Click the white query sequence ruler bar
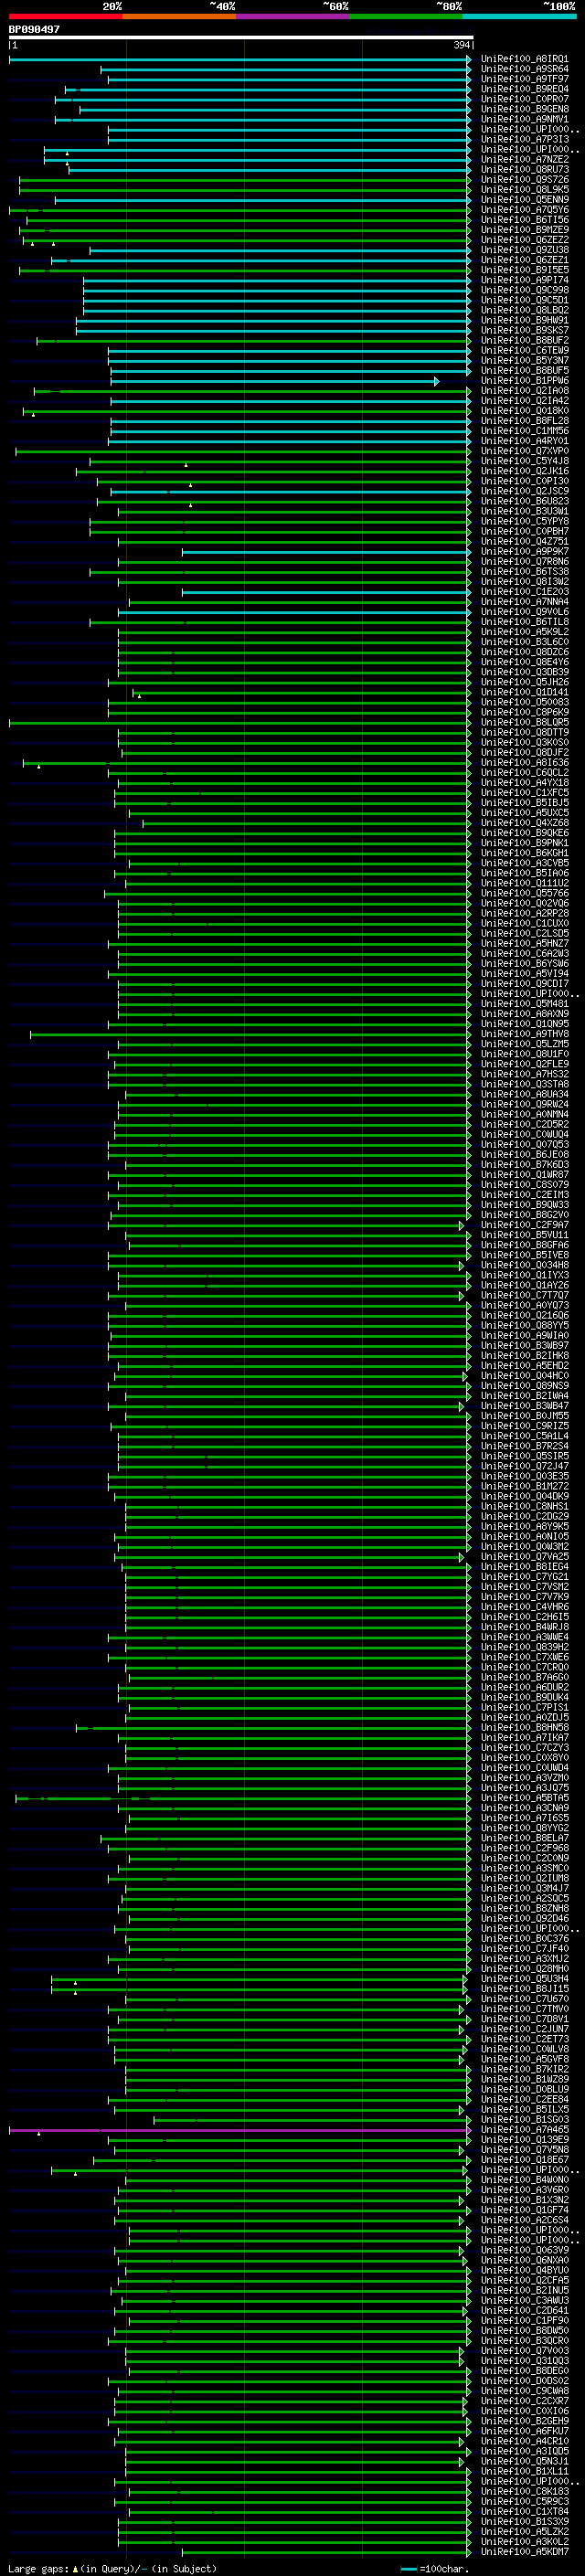This screenshot has width=585, height=2576. pyautogui.click(x=241, y=37)
